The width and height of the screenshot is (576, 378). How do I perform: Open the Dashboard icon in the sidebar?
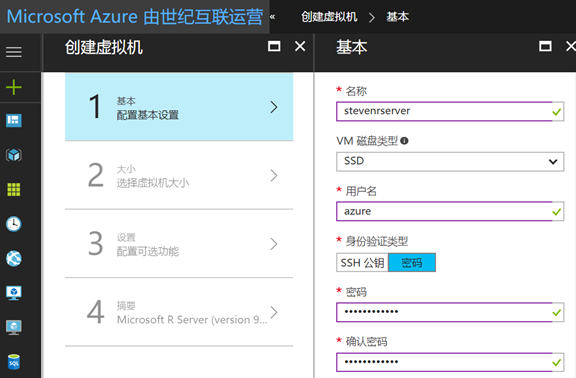pyautogui.click(x=14, y=120)
